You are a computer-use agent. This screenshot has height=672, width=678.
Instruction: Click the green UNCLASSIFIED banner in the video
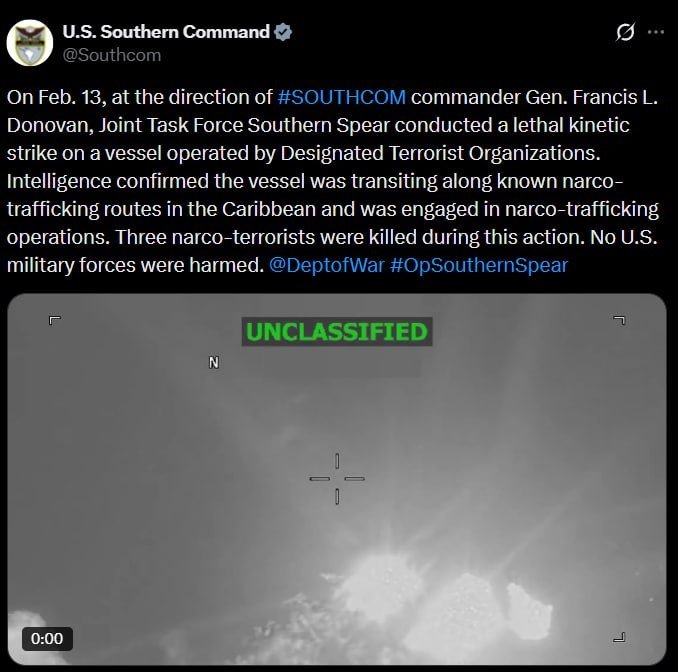(x=337, y=332)
